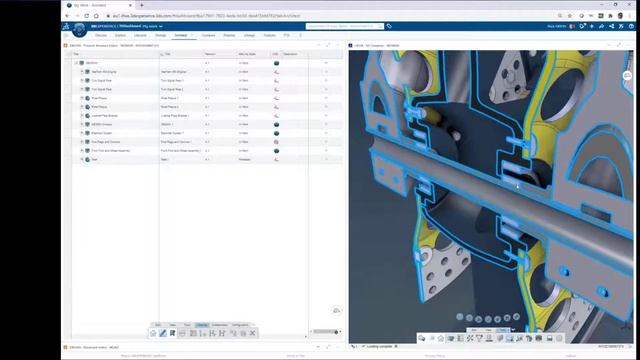Maximize the 3D viewer panel with the expand arrows icon
The image size is (640, 360).
[x=619, y=45]
